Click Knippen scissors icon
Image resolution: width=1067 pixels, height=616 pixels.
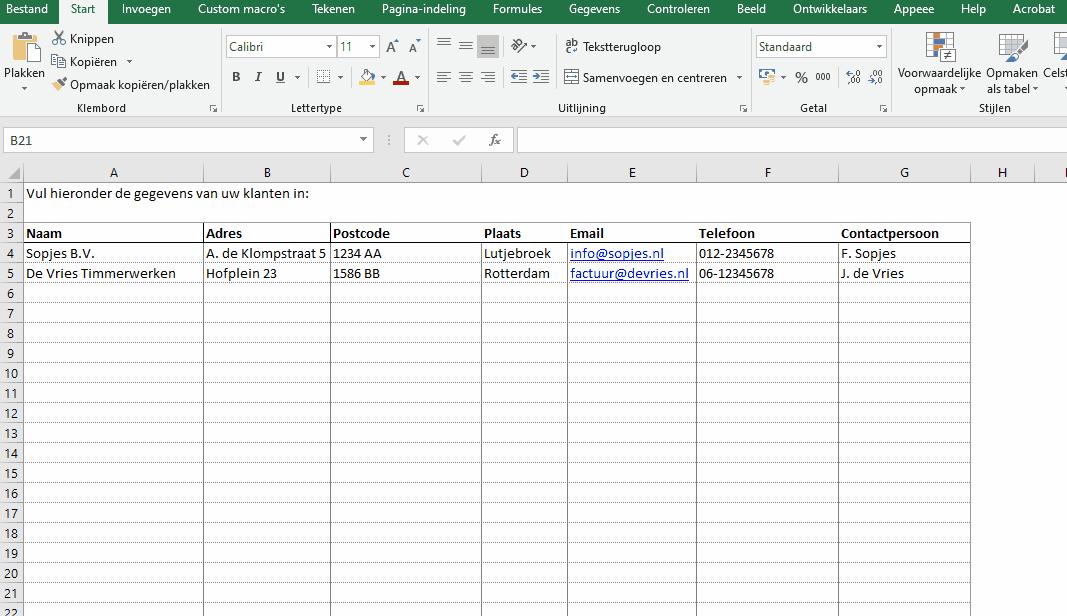tap(59, 39)
